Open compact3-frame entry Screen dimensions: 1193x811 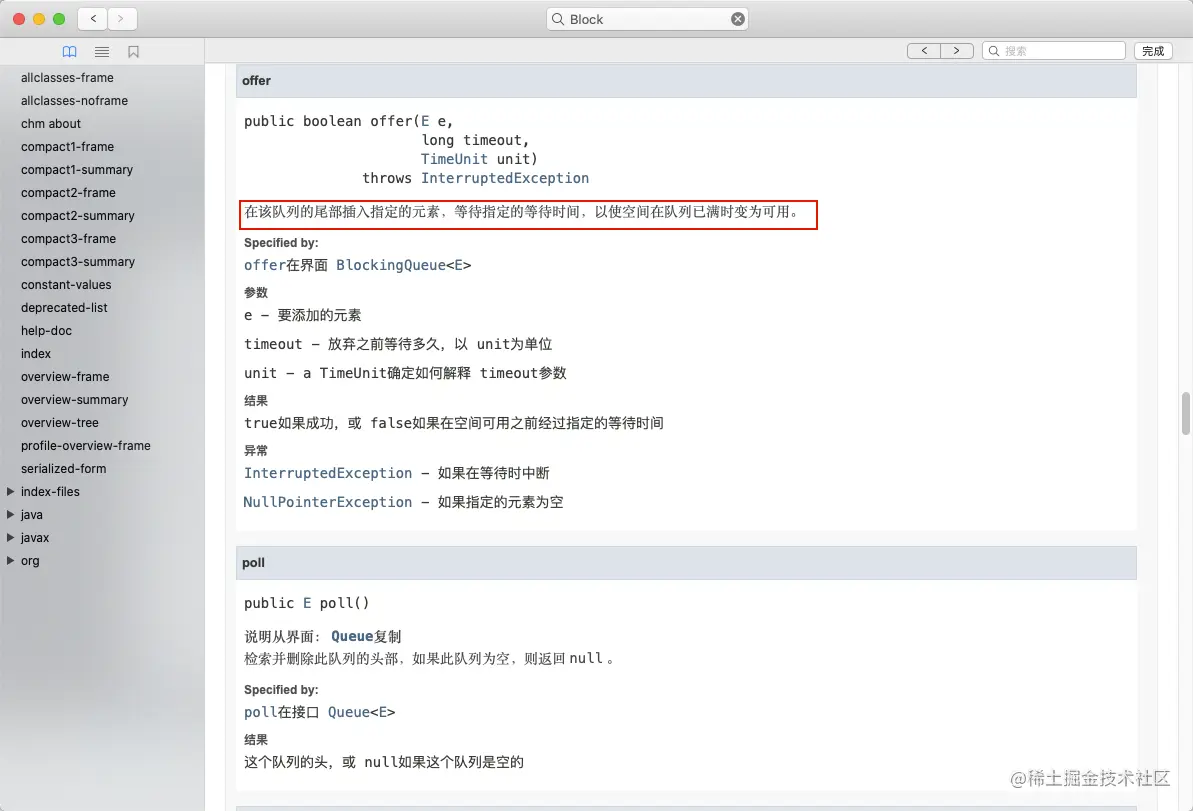68,238
